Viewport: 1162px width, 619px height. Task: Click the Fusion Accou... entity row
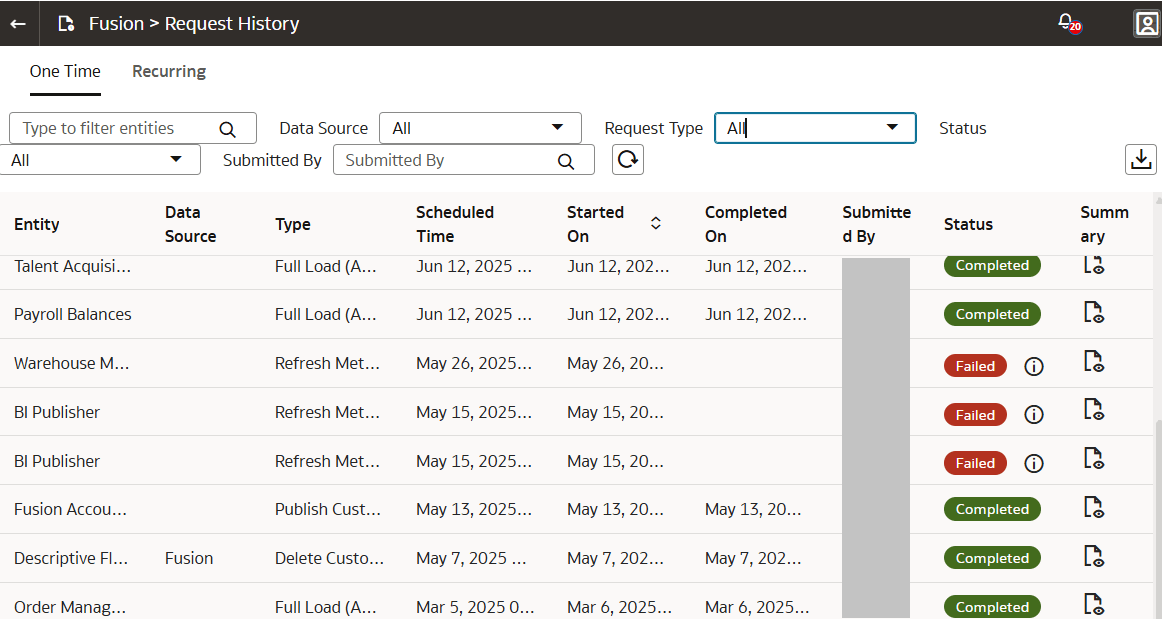(x=70, y=509)
